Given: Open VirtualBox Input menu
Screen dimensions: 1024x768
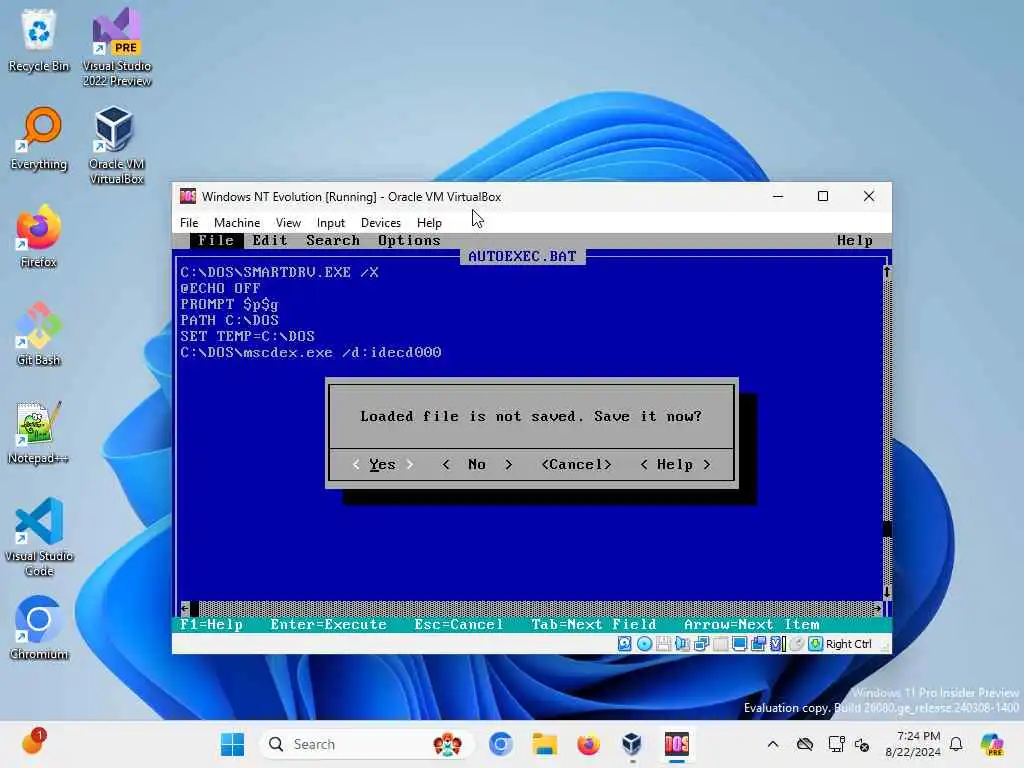Looking at the screenshot, I should (x=330, y=223).
